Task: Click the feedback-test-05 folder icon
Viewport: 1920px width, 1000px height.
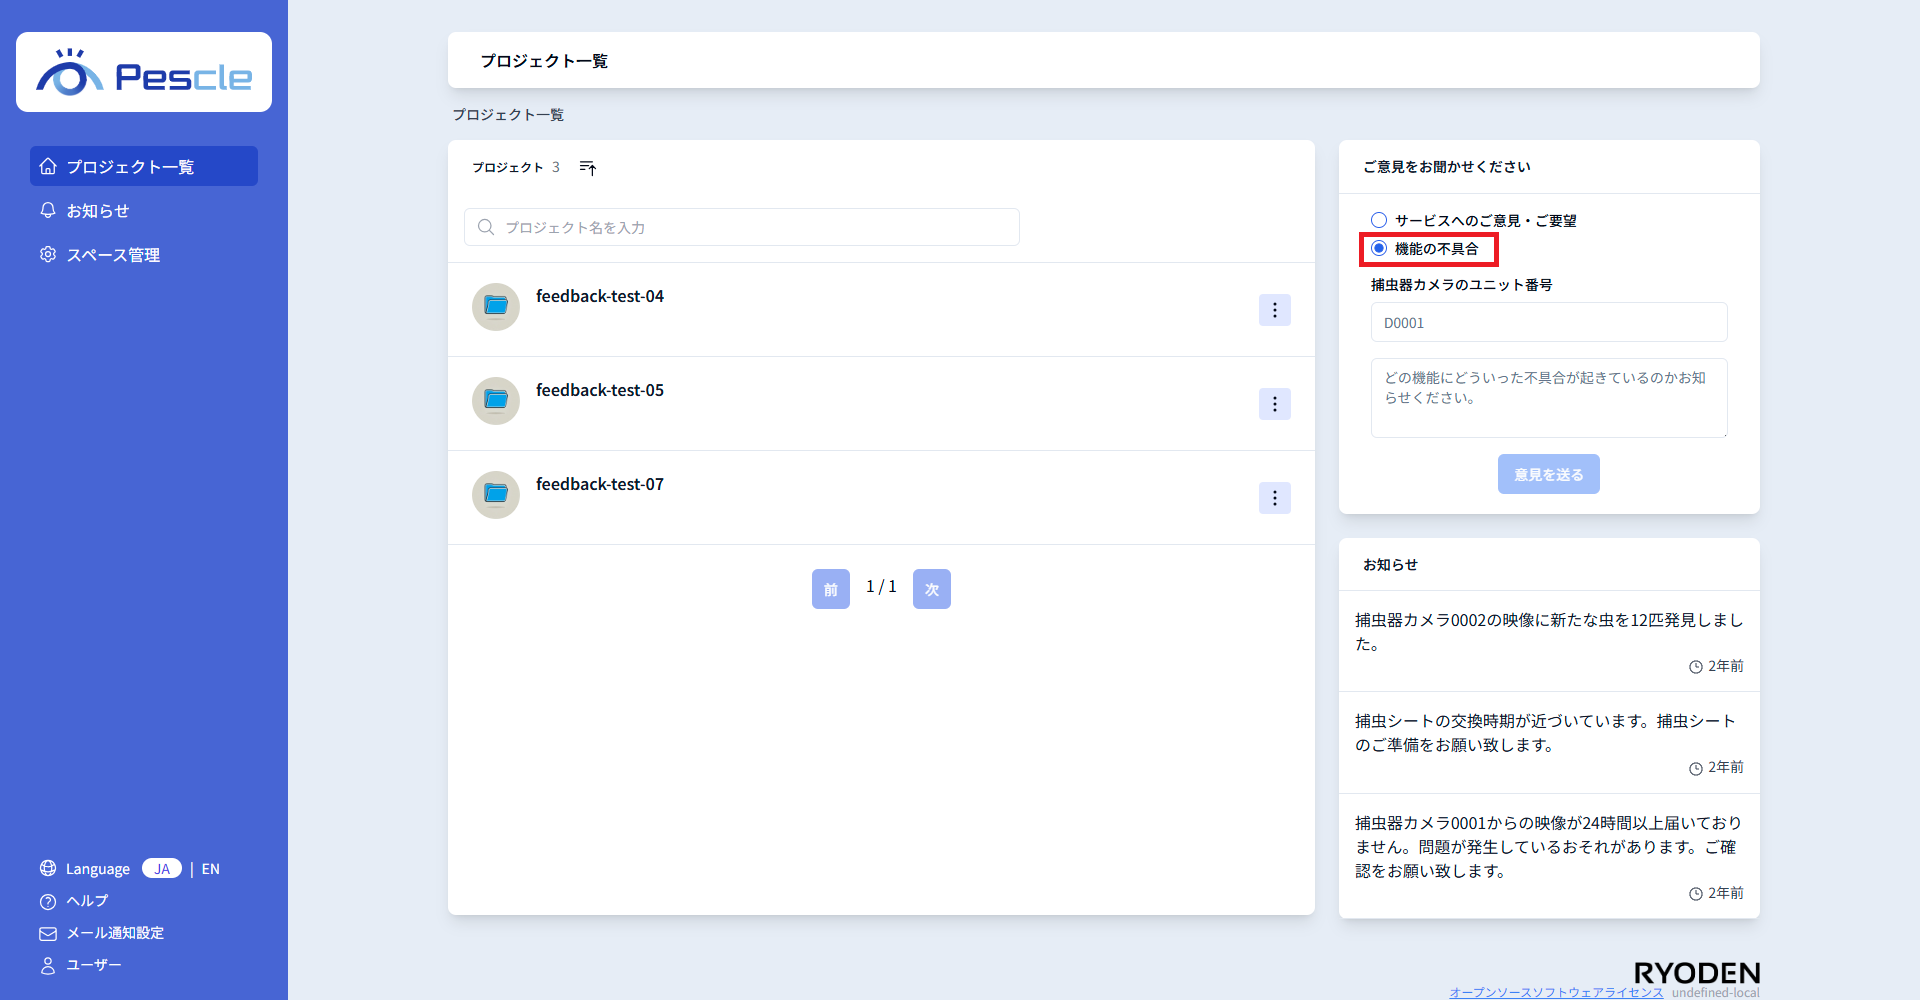Action: (x=496, y=400)
